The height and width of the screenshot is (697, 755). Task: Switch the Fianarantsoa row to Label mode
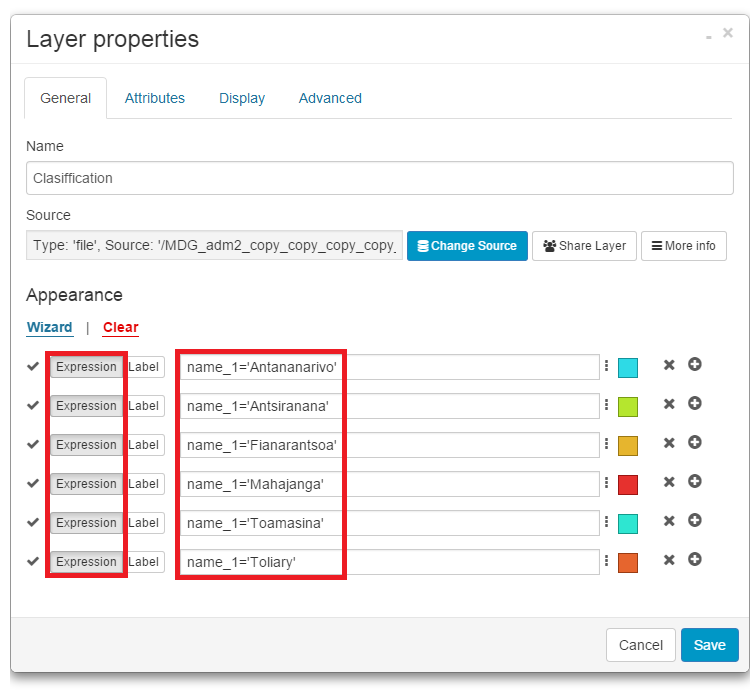click(144, 445)
